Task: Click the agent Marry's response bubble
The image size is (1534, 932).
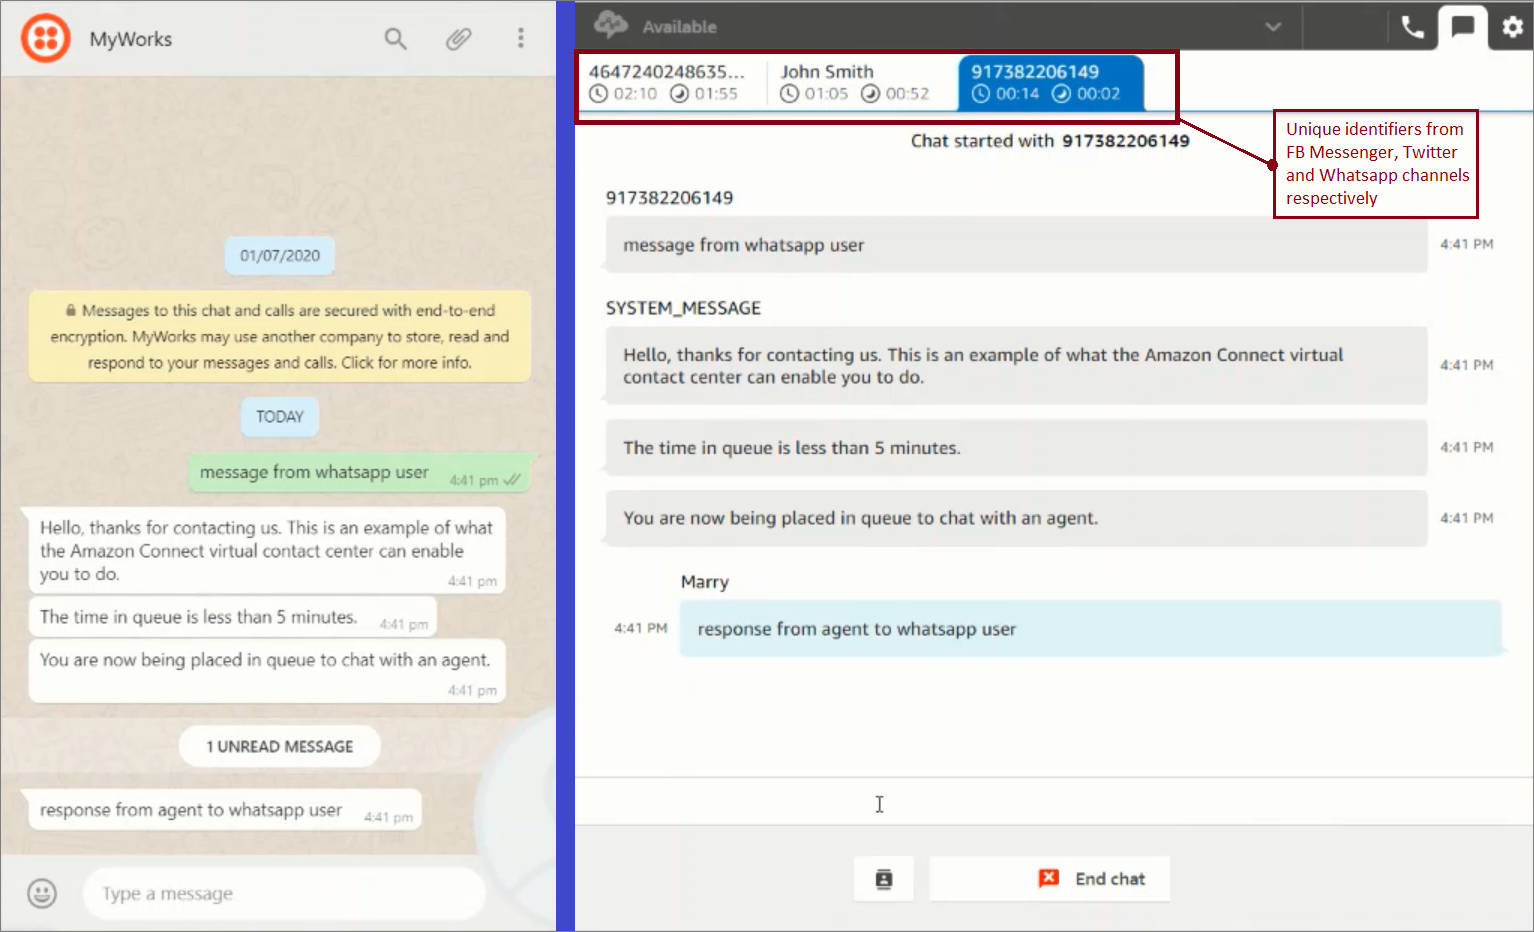Action: tap(1090, 629)
